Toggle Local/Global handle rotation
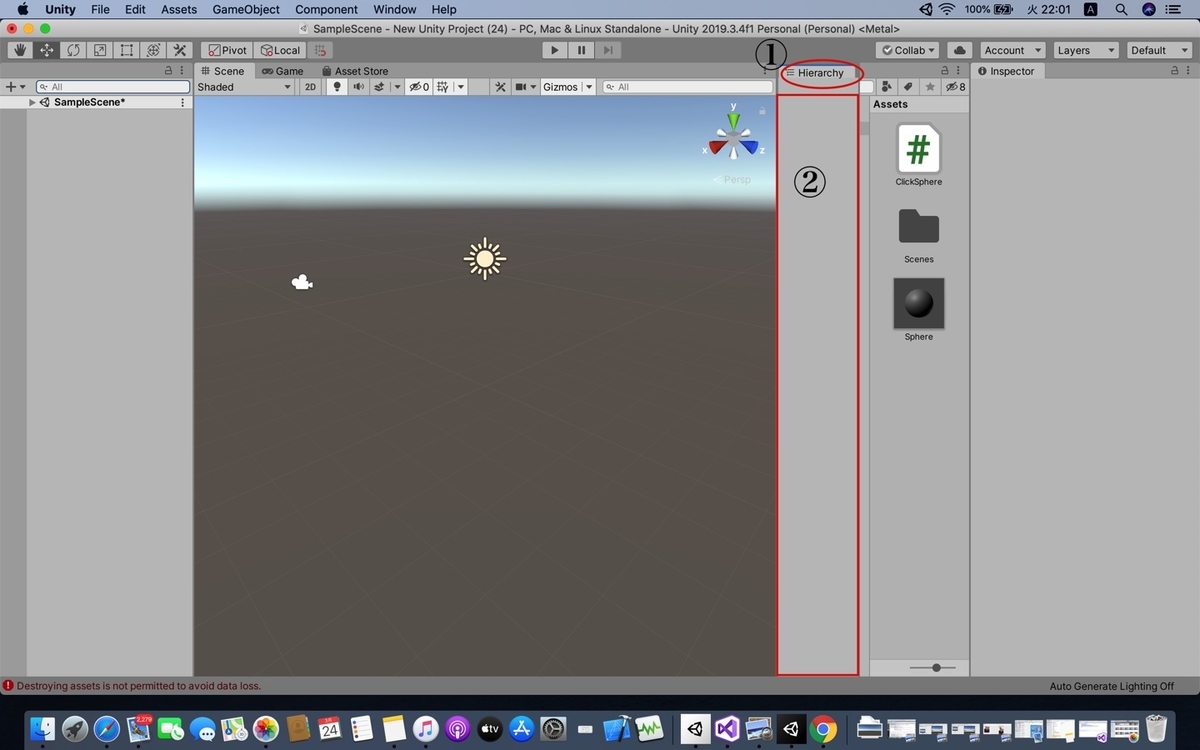Image resolution: width=1200 pixels, height=750 pixels. point(279,50)
